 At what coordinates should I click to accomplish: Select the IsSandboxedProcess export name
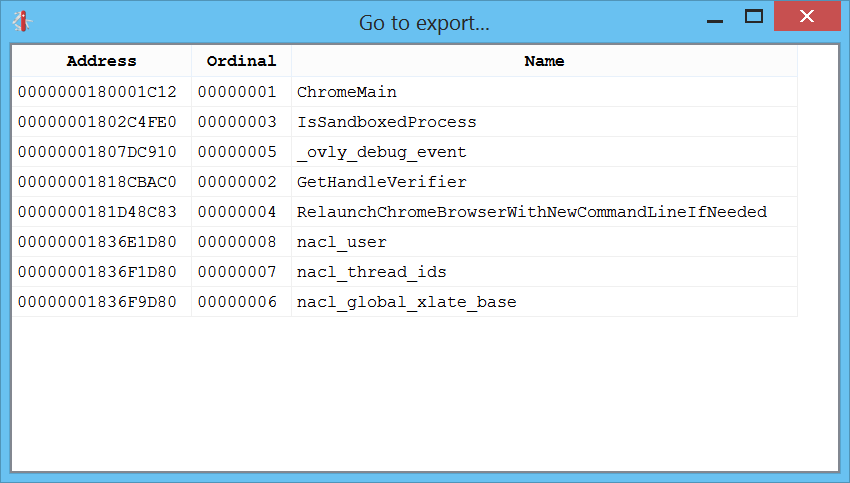[387, 122]
